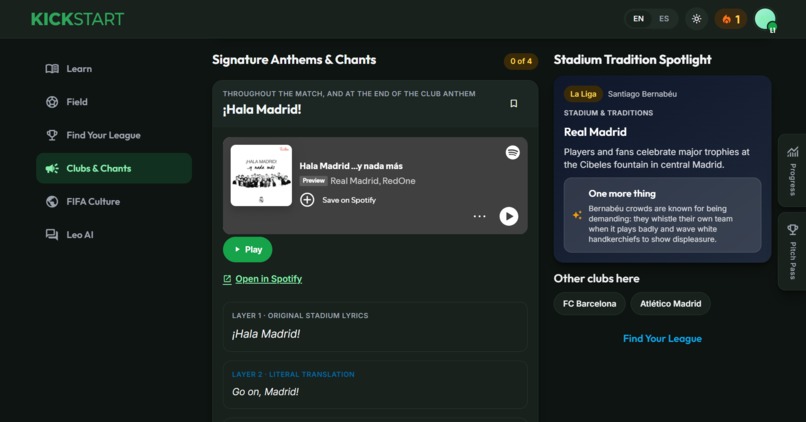Viewport: 806px width, 422px height.
Task: Click the Signature Anthems & Chants heading
Action: point(294,60)
